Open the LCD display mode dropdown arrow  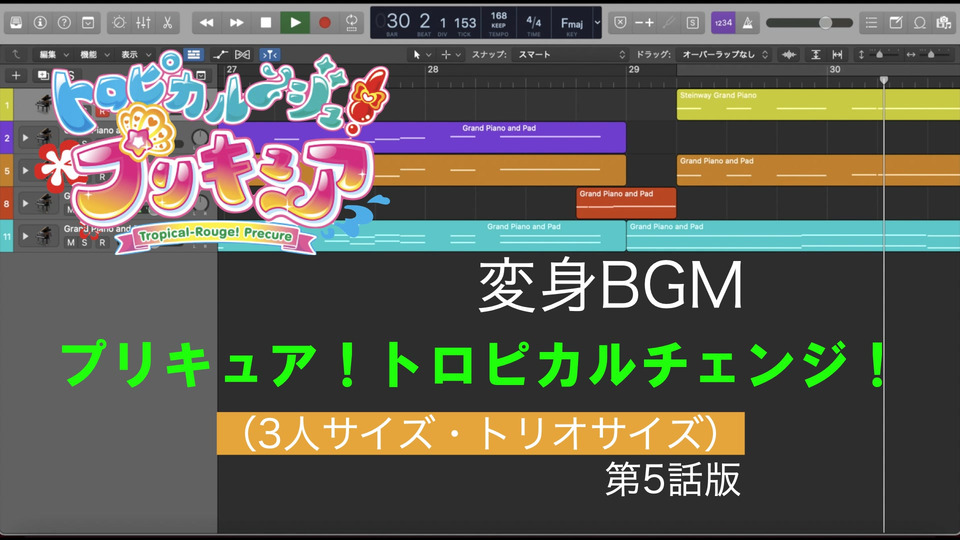click(598, 23)
